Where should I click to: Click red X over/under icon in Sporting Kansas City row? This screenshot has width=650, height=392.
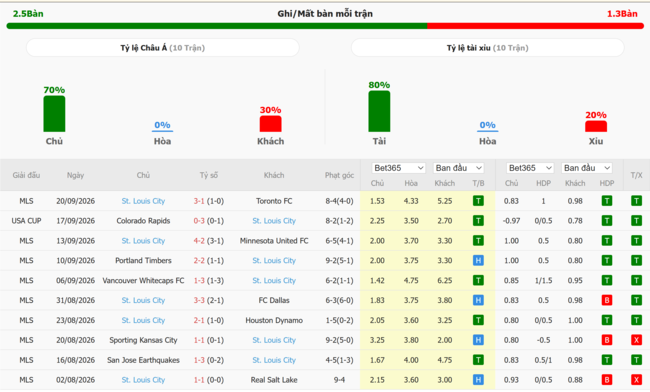click(636, 340)
